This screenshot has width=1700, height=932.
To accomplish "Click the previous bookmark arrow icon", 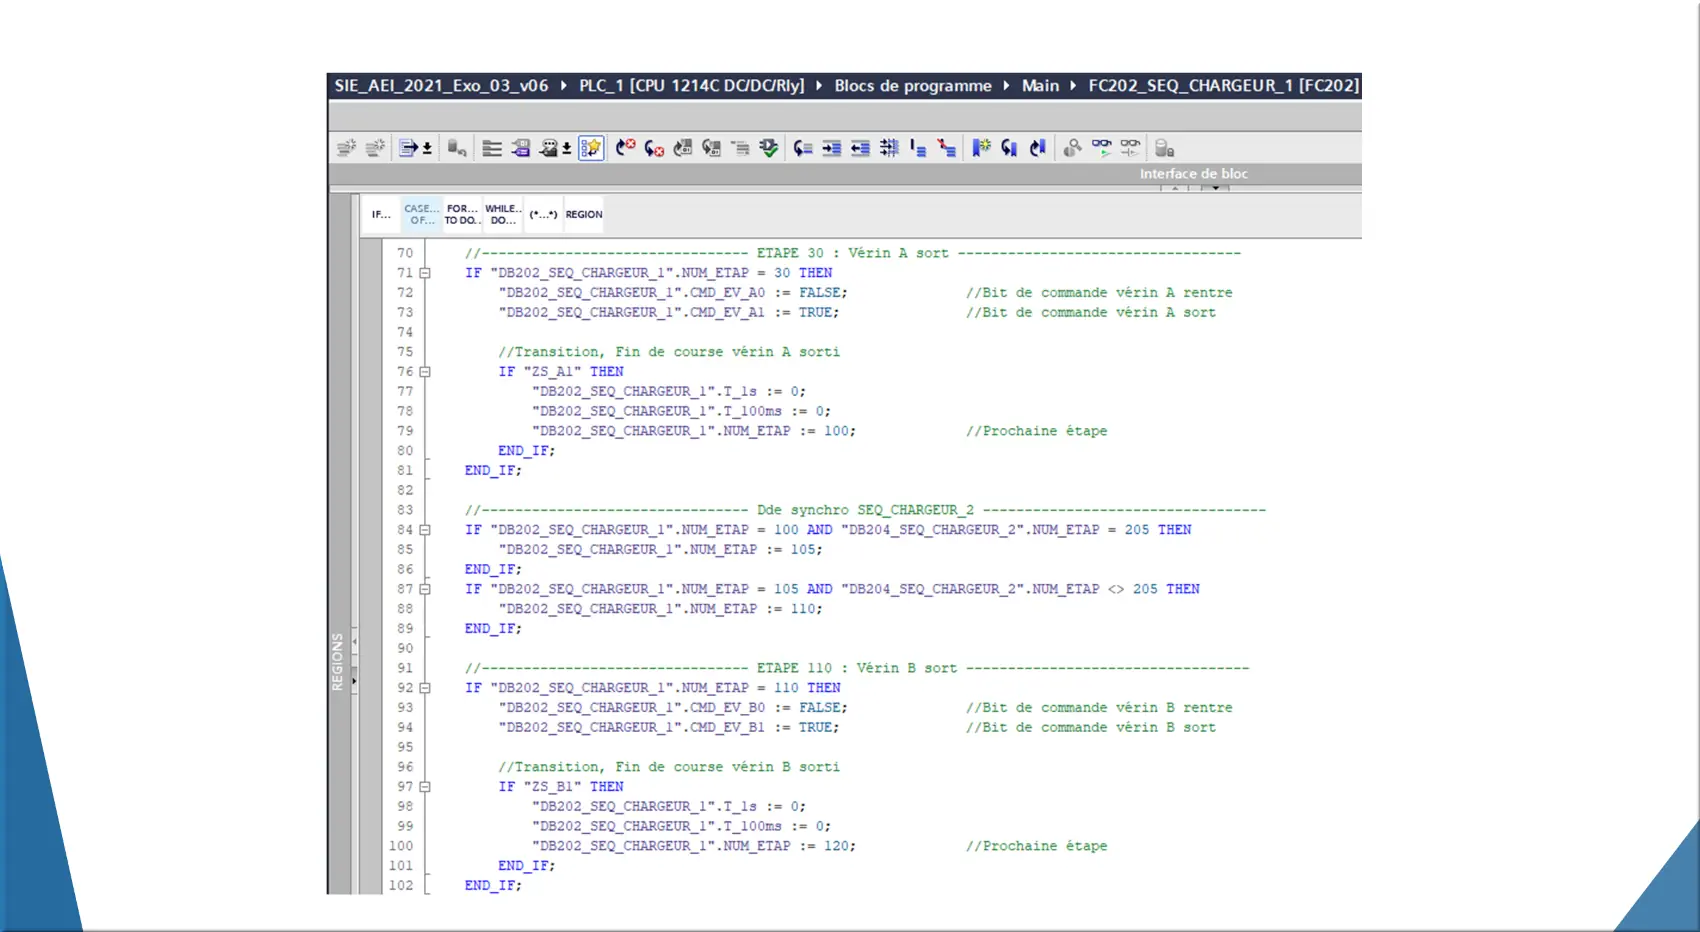I will [x=1009, y=148].
